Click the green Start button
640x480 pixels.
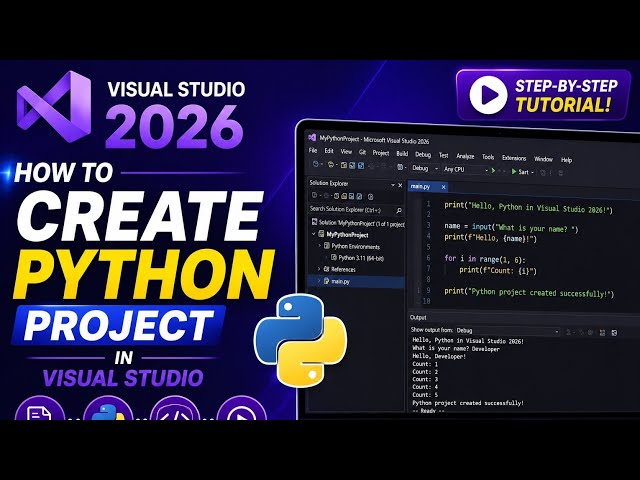pos(520,172)
